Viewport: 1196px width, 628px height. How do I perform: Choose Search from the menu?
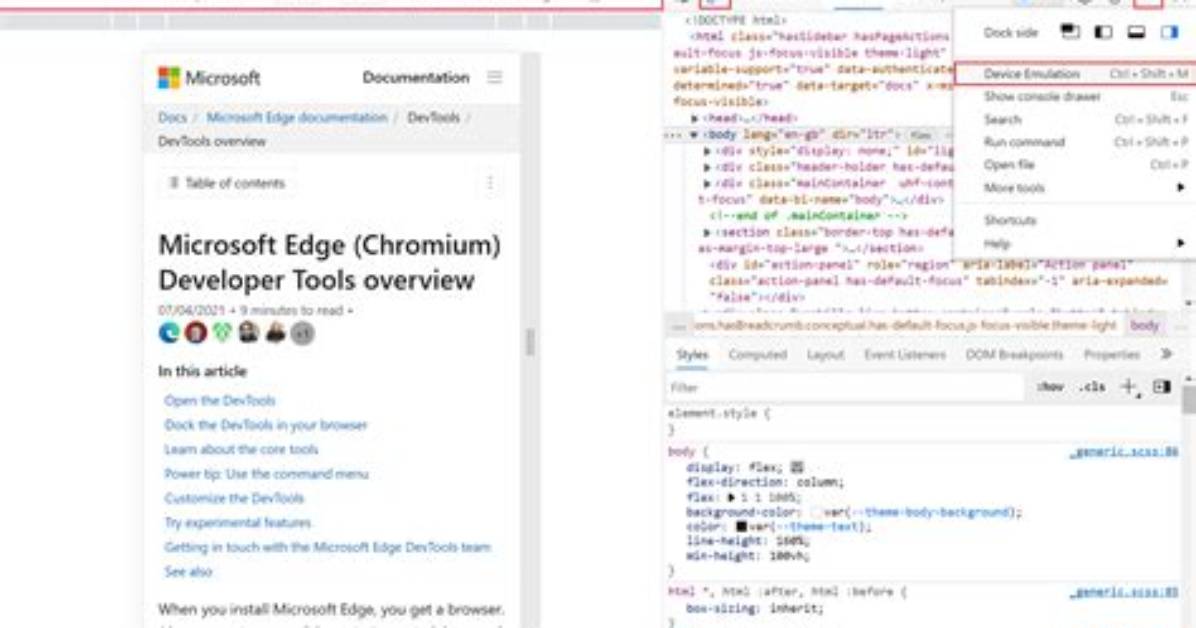pyautogui.click(x=1075, y=120)
